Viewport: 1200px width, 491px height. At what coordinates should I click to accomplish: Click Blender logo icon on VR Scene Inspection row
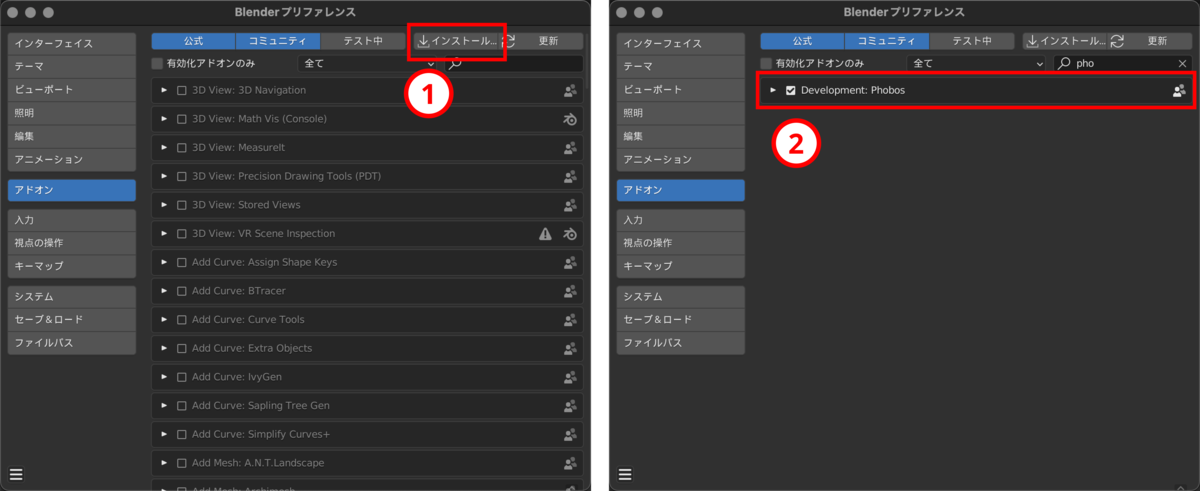(x=570, y=233)
